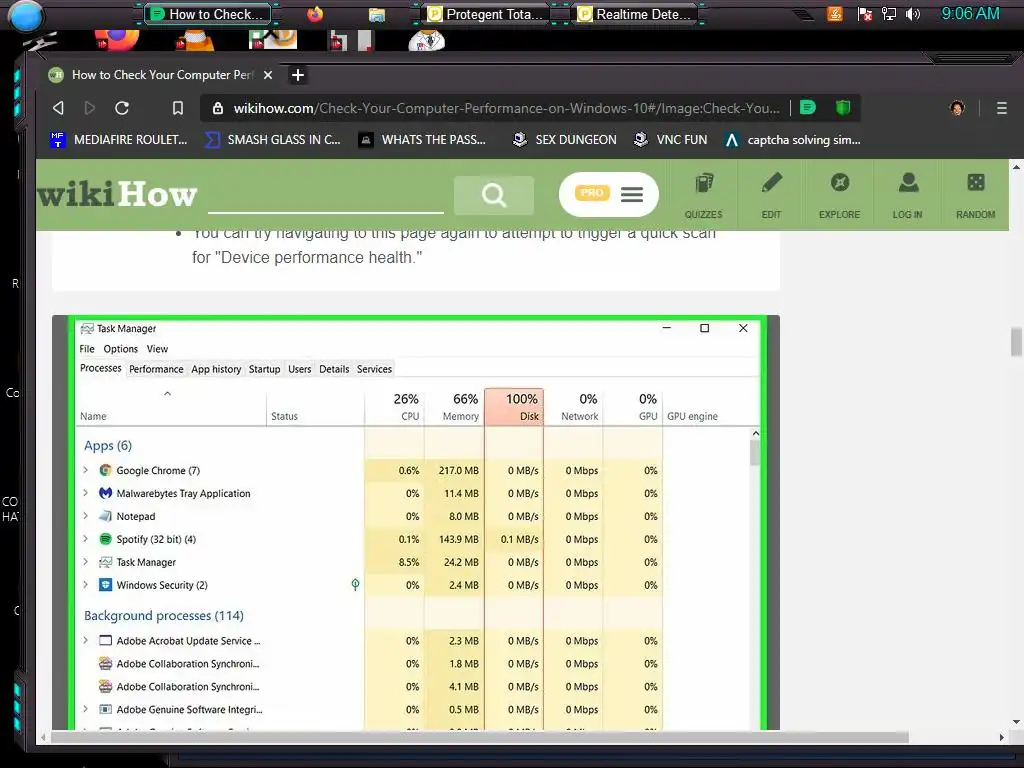Click the scroll up arrow of page scrollbar
Image resolution: width=1024 pixels, height=768 pixels.
tap(1016, 167)
